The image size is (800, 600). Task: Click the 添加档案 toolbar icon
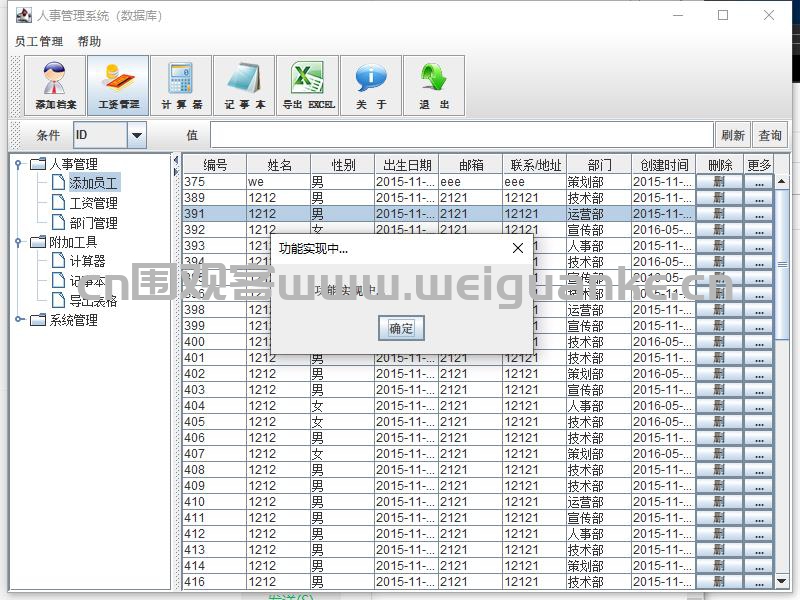[55, 85]
